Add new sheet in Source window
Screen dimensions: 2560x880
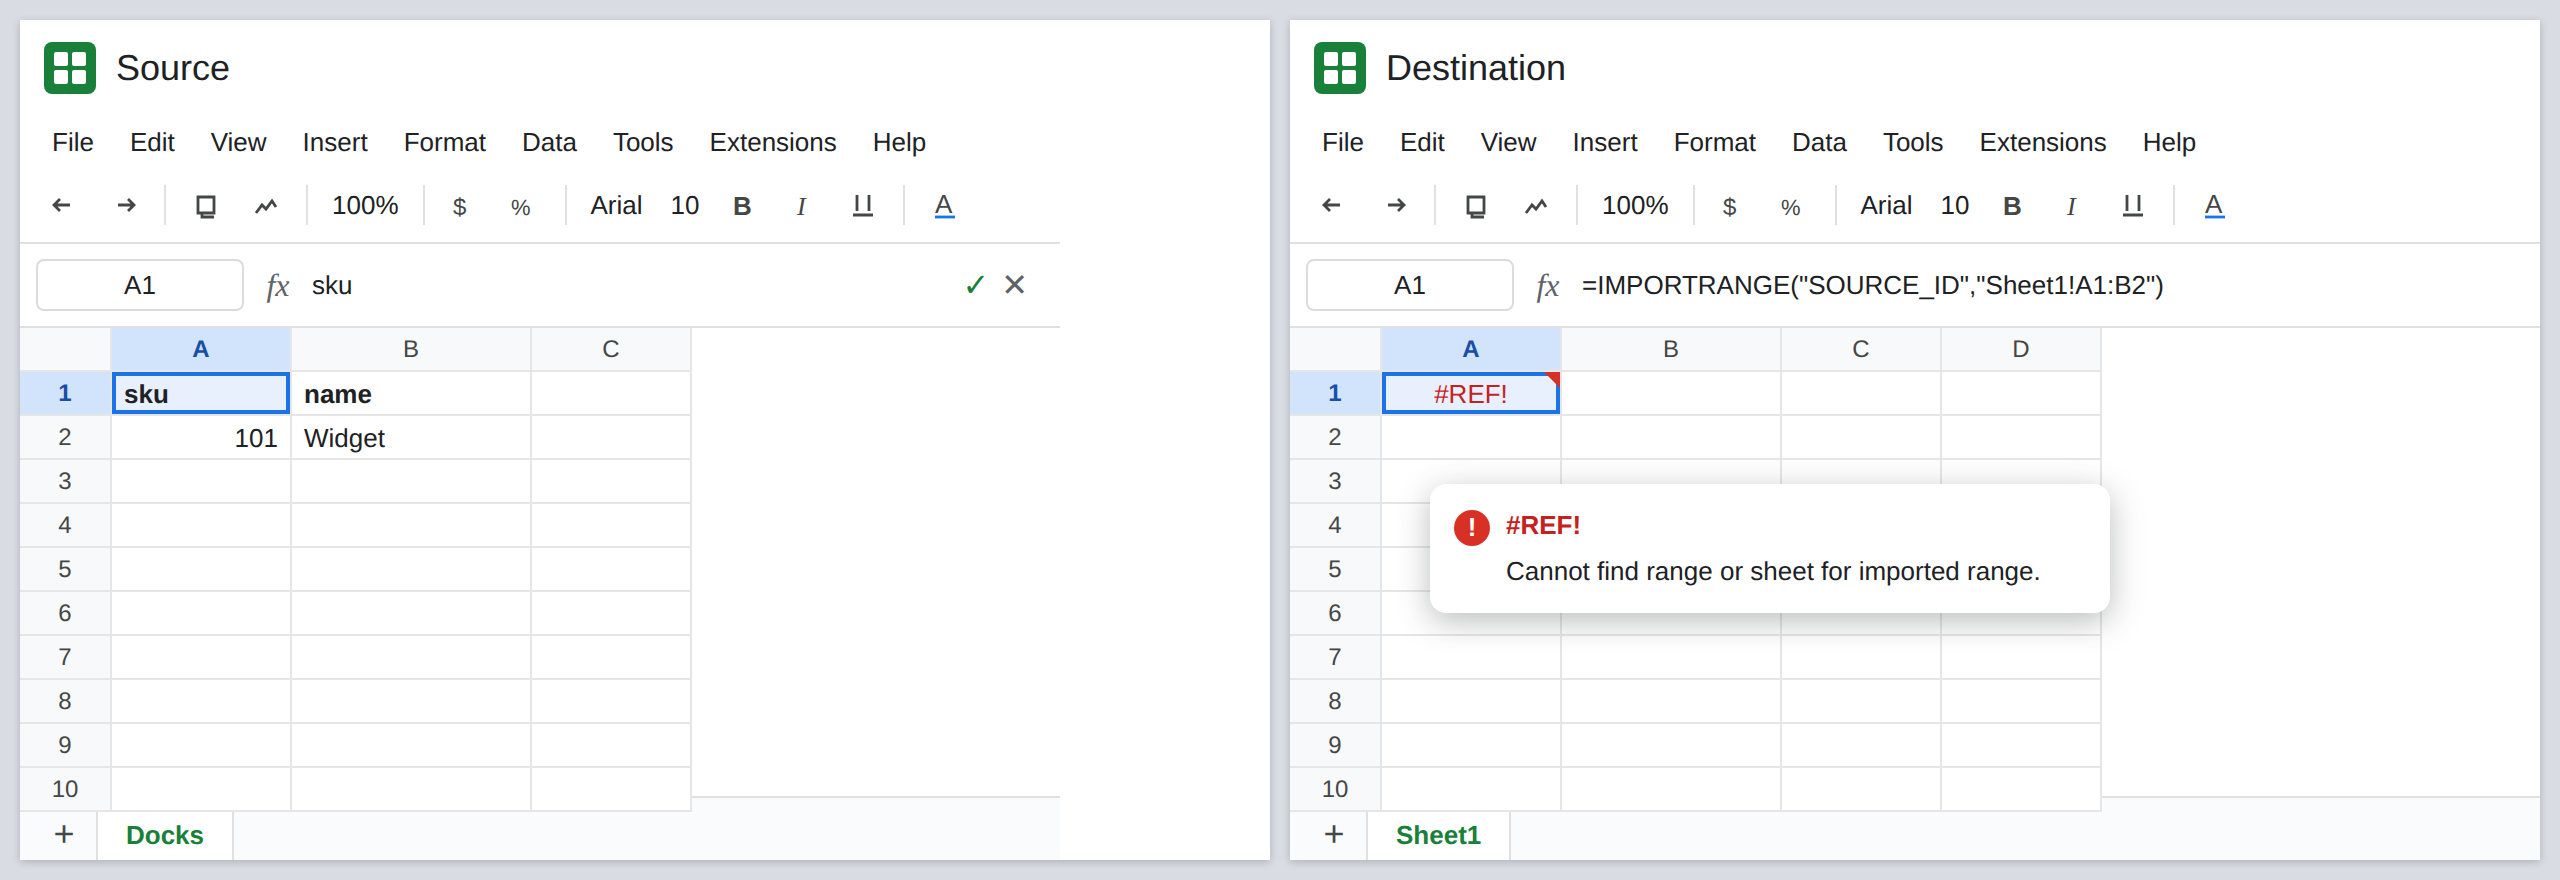(x=64, y=834)
